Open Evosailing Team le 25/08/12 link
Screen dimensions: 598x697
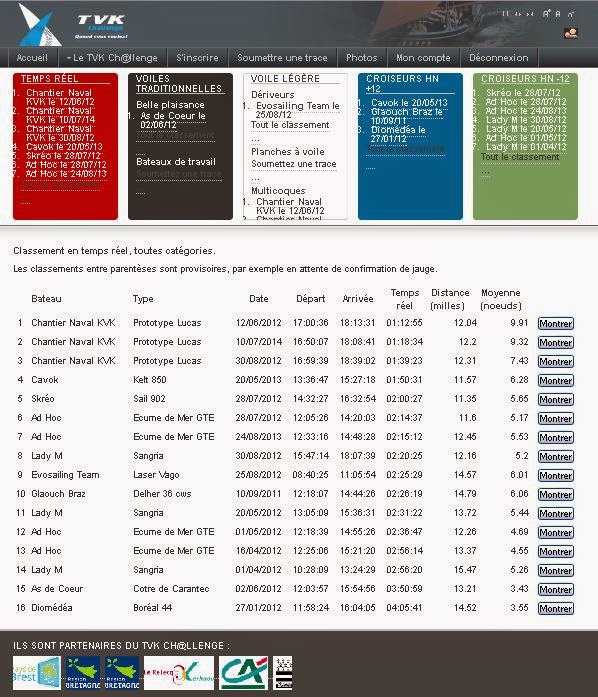(x=297, y=110)
